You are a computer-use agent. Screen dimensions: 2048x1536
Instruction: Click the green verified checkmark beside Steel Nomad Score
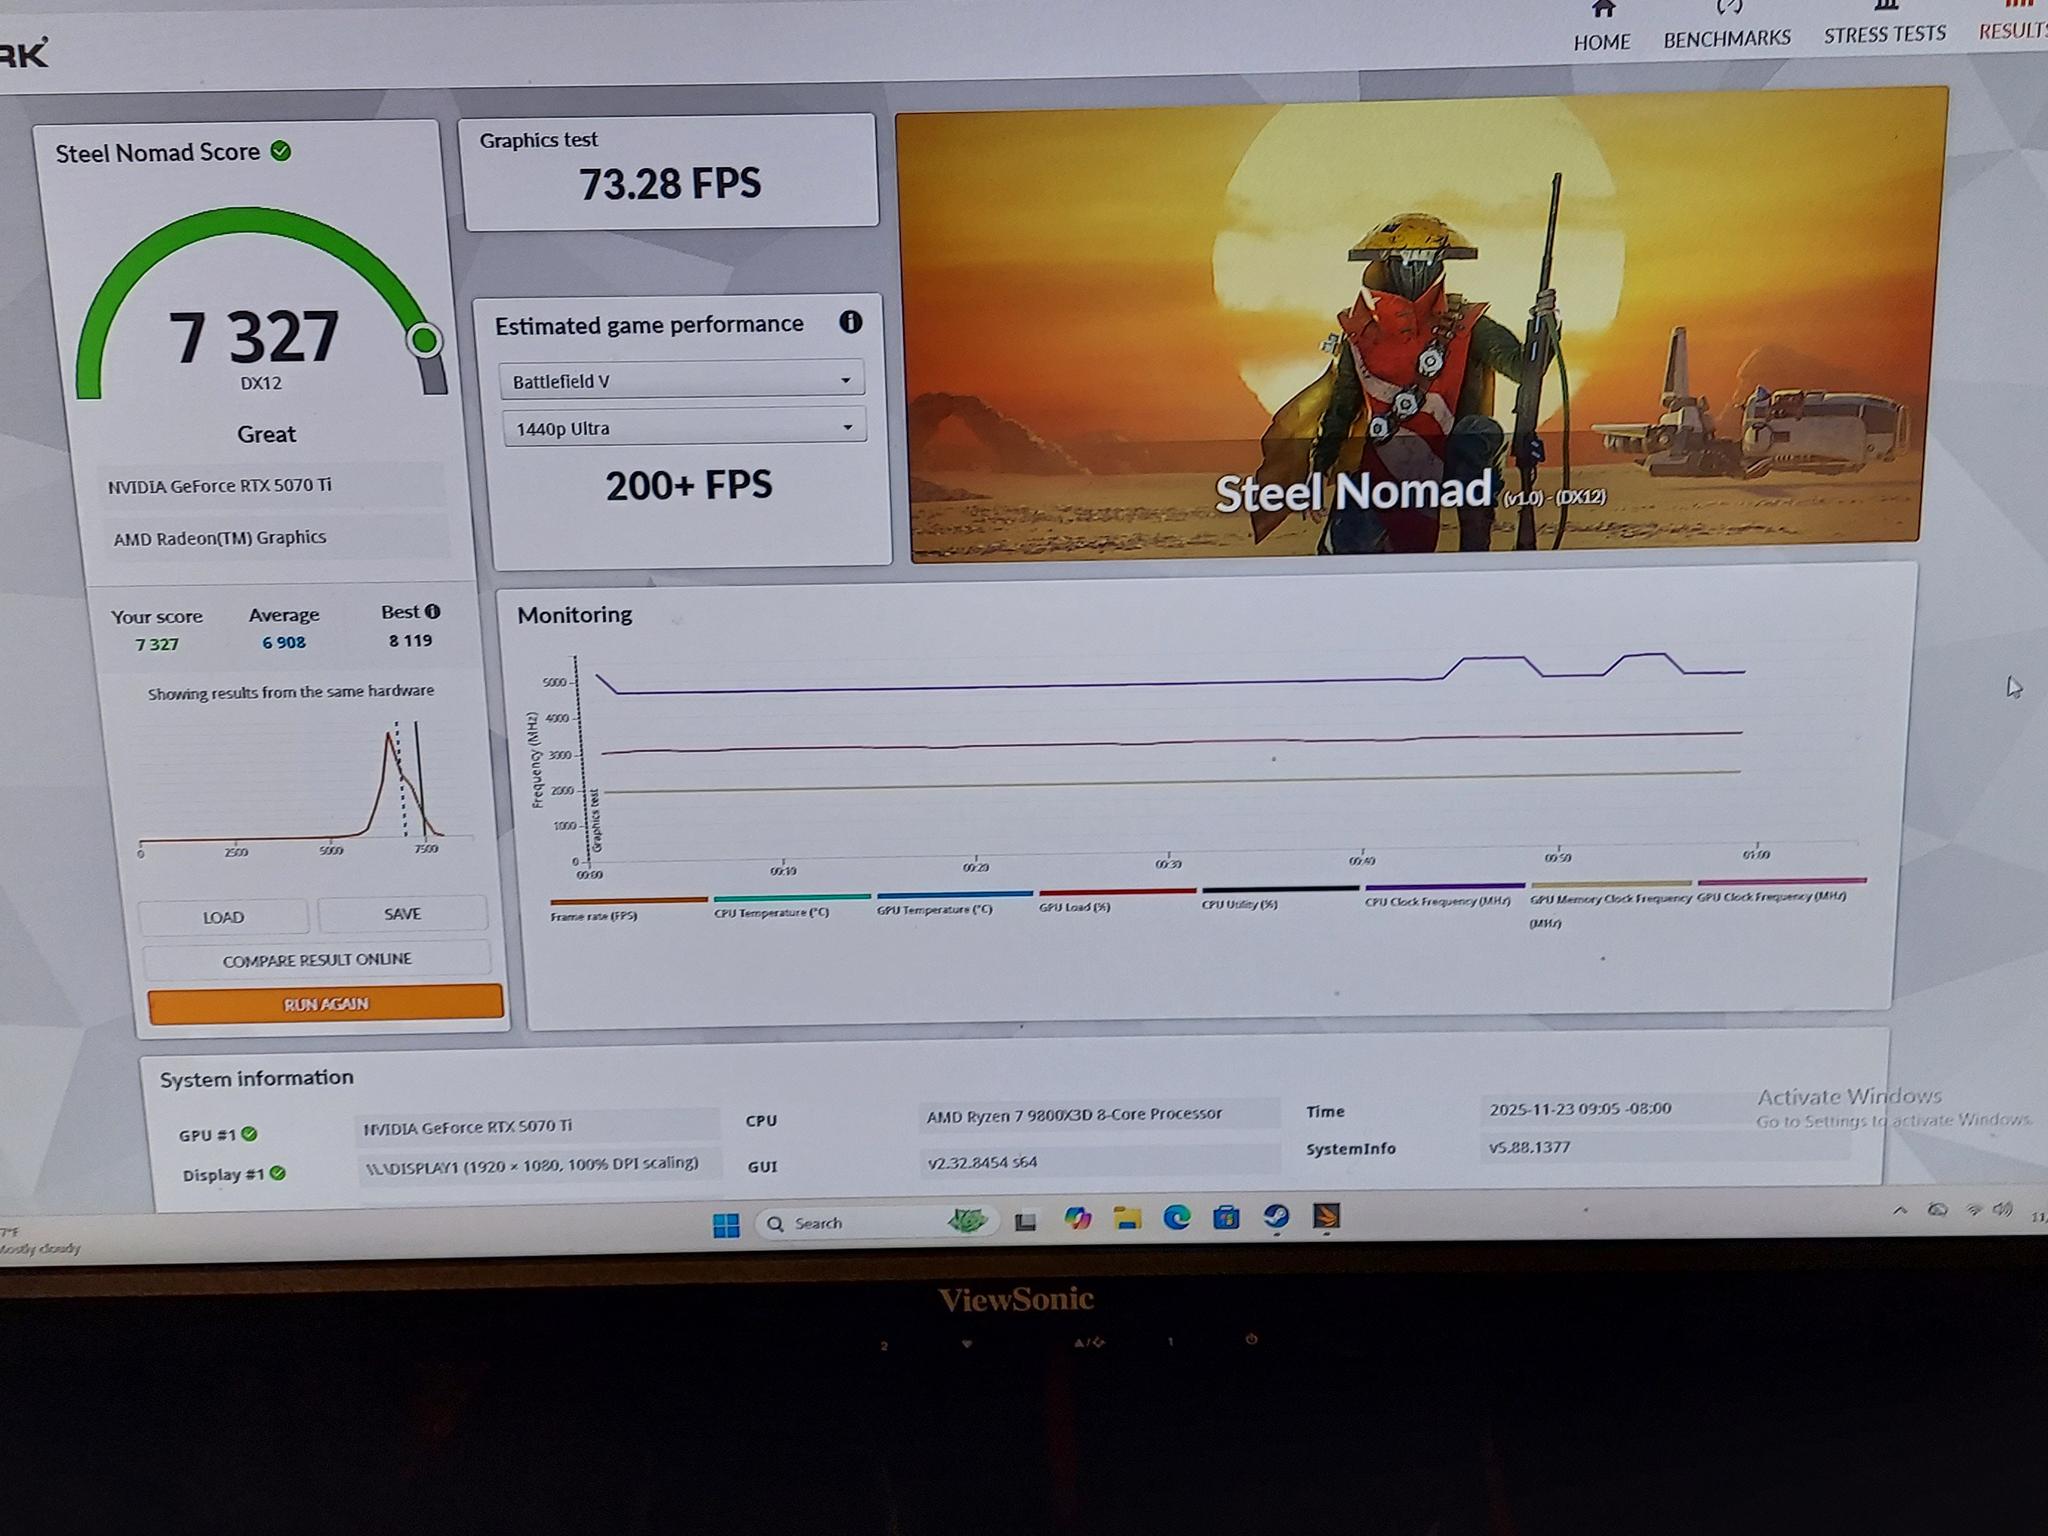(282, 151)
